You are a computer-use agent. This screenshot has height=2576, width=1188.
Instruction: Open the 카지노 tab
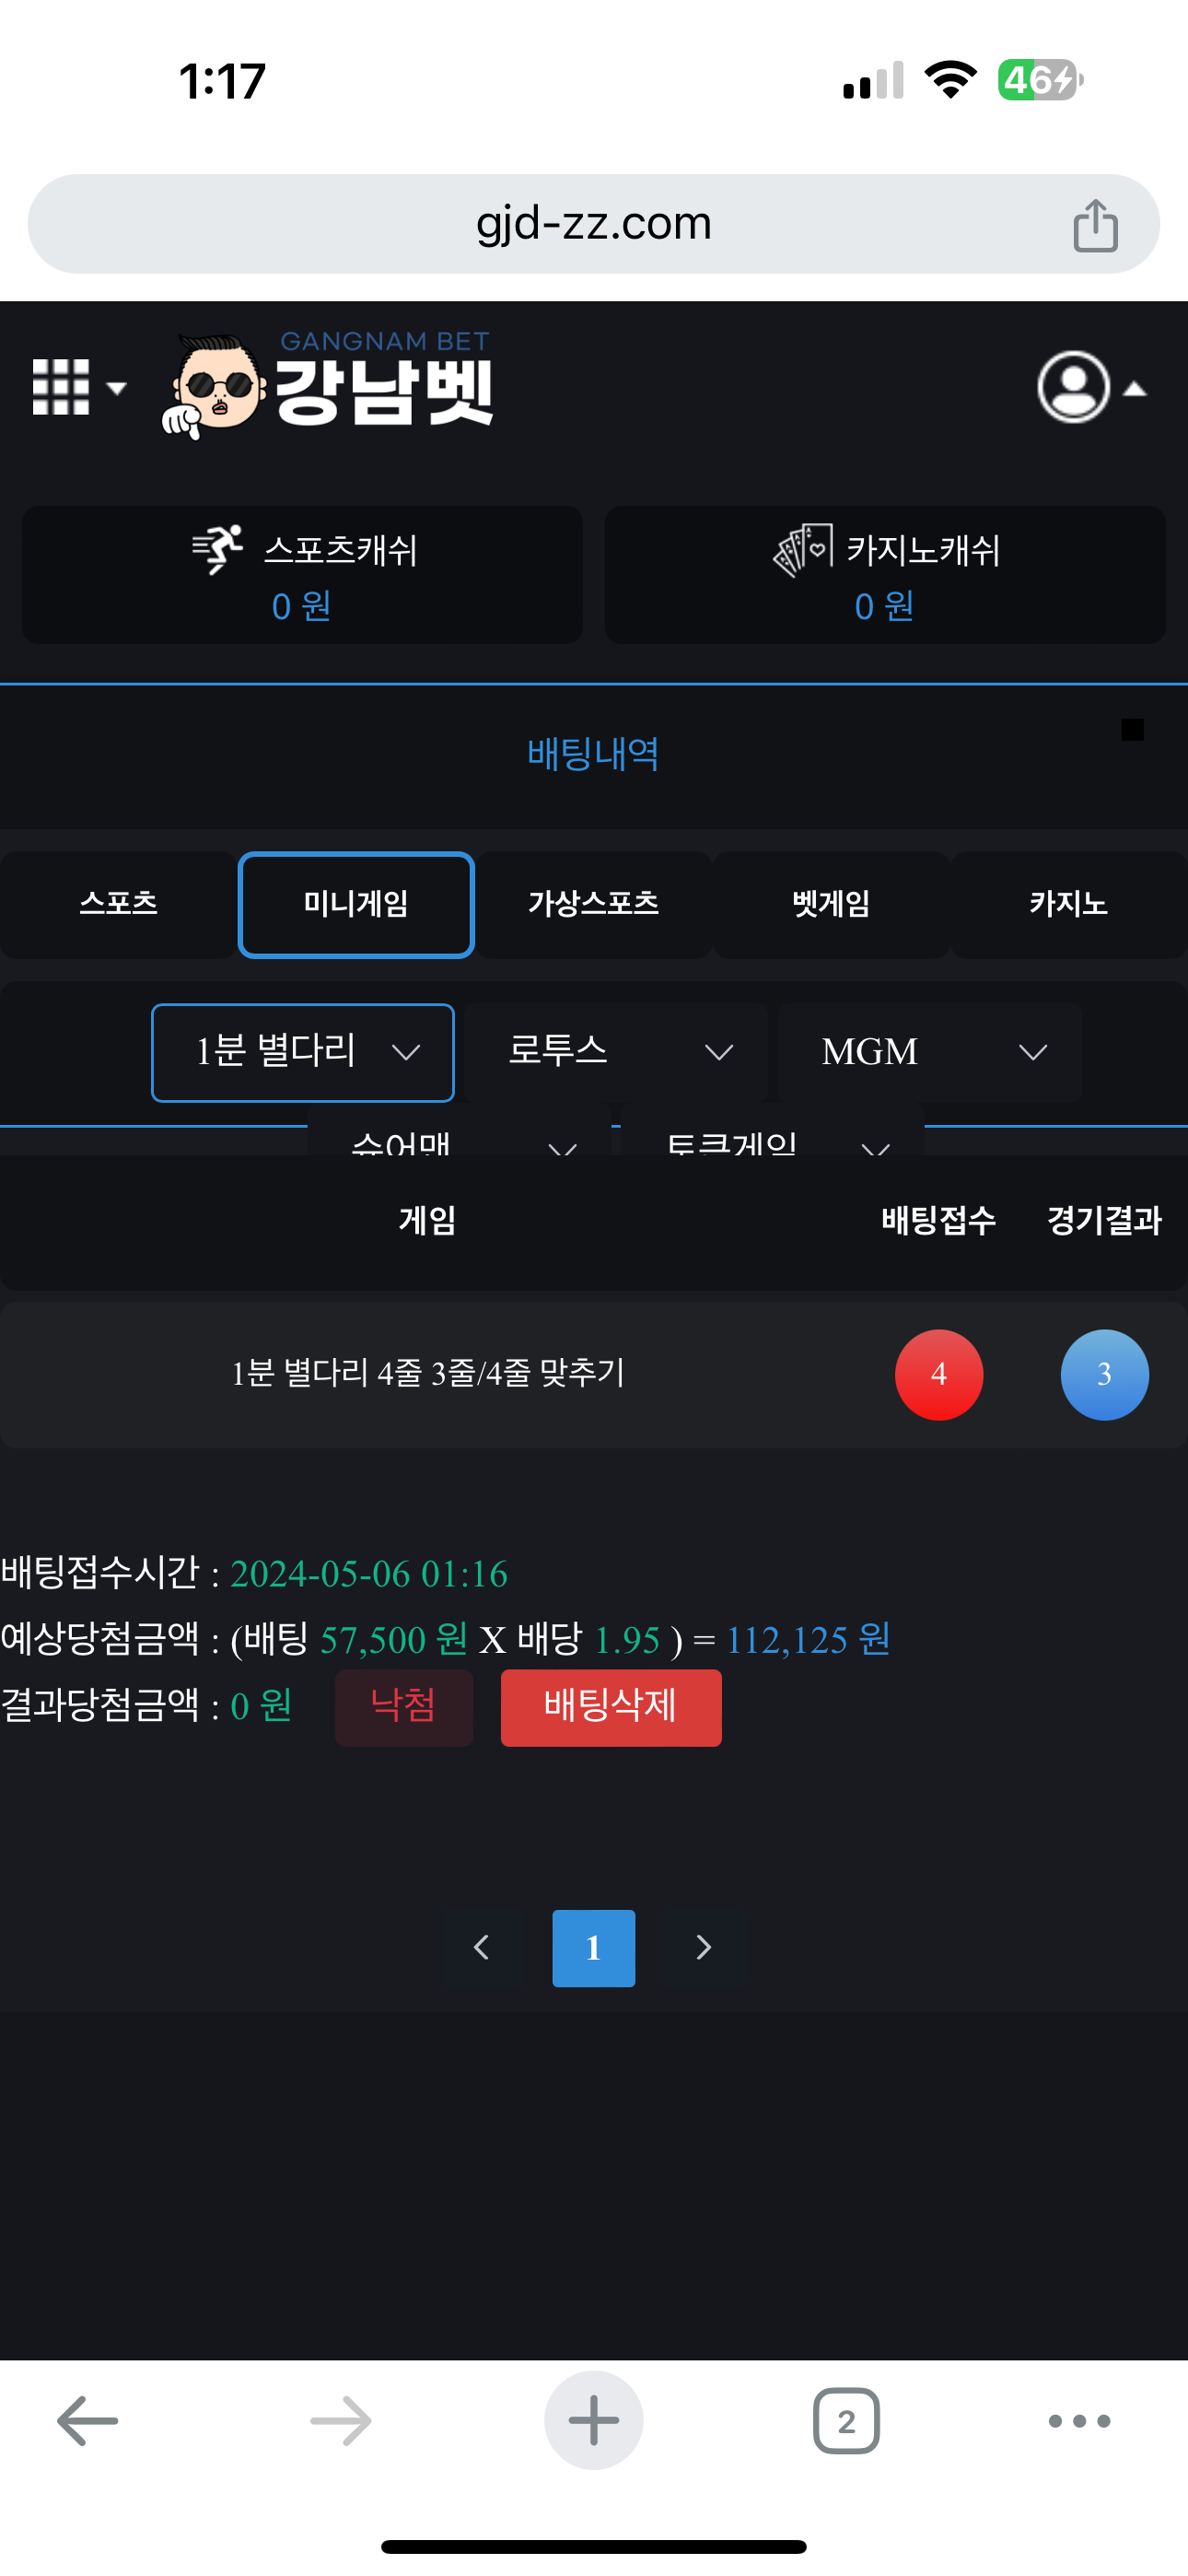1068,904
